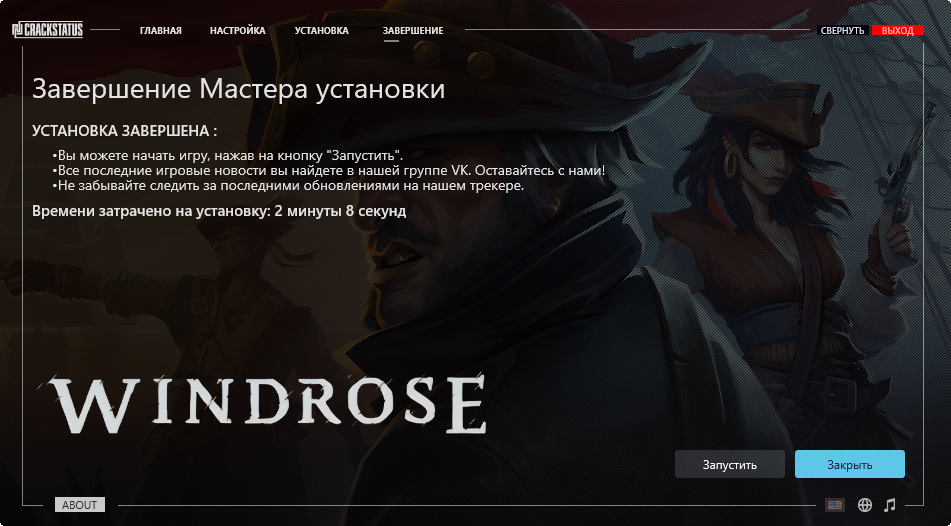Image resolution: width=951 pixels, height=526 pixels.
Task: Click the CrackStatus logo
Action: [48, 30]
